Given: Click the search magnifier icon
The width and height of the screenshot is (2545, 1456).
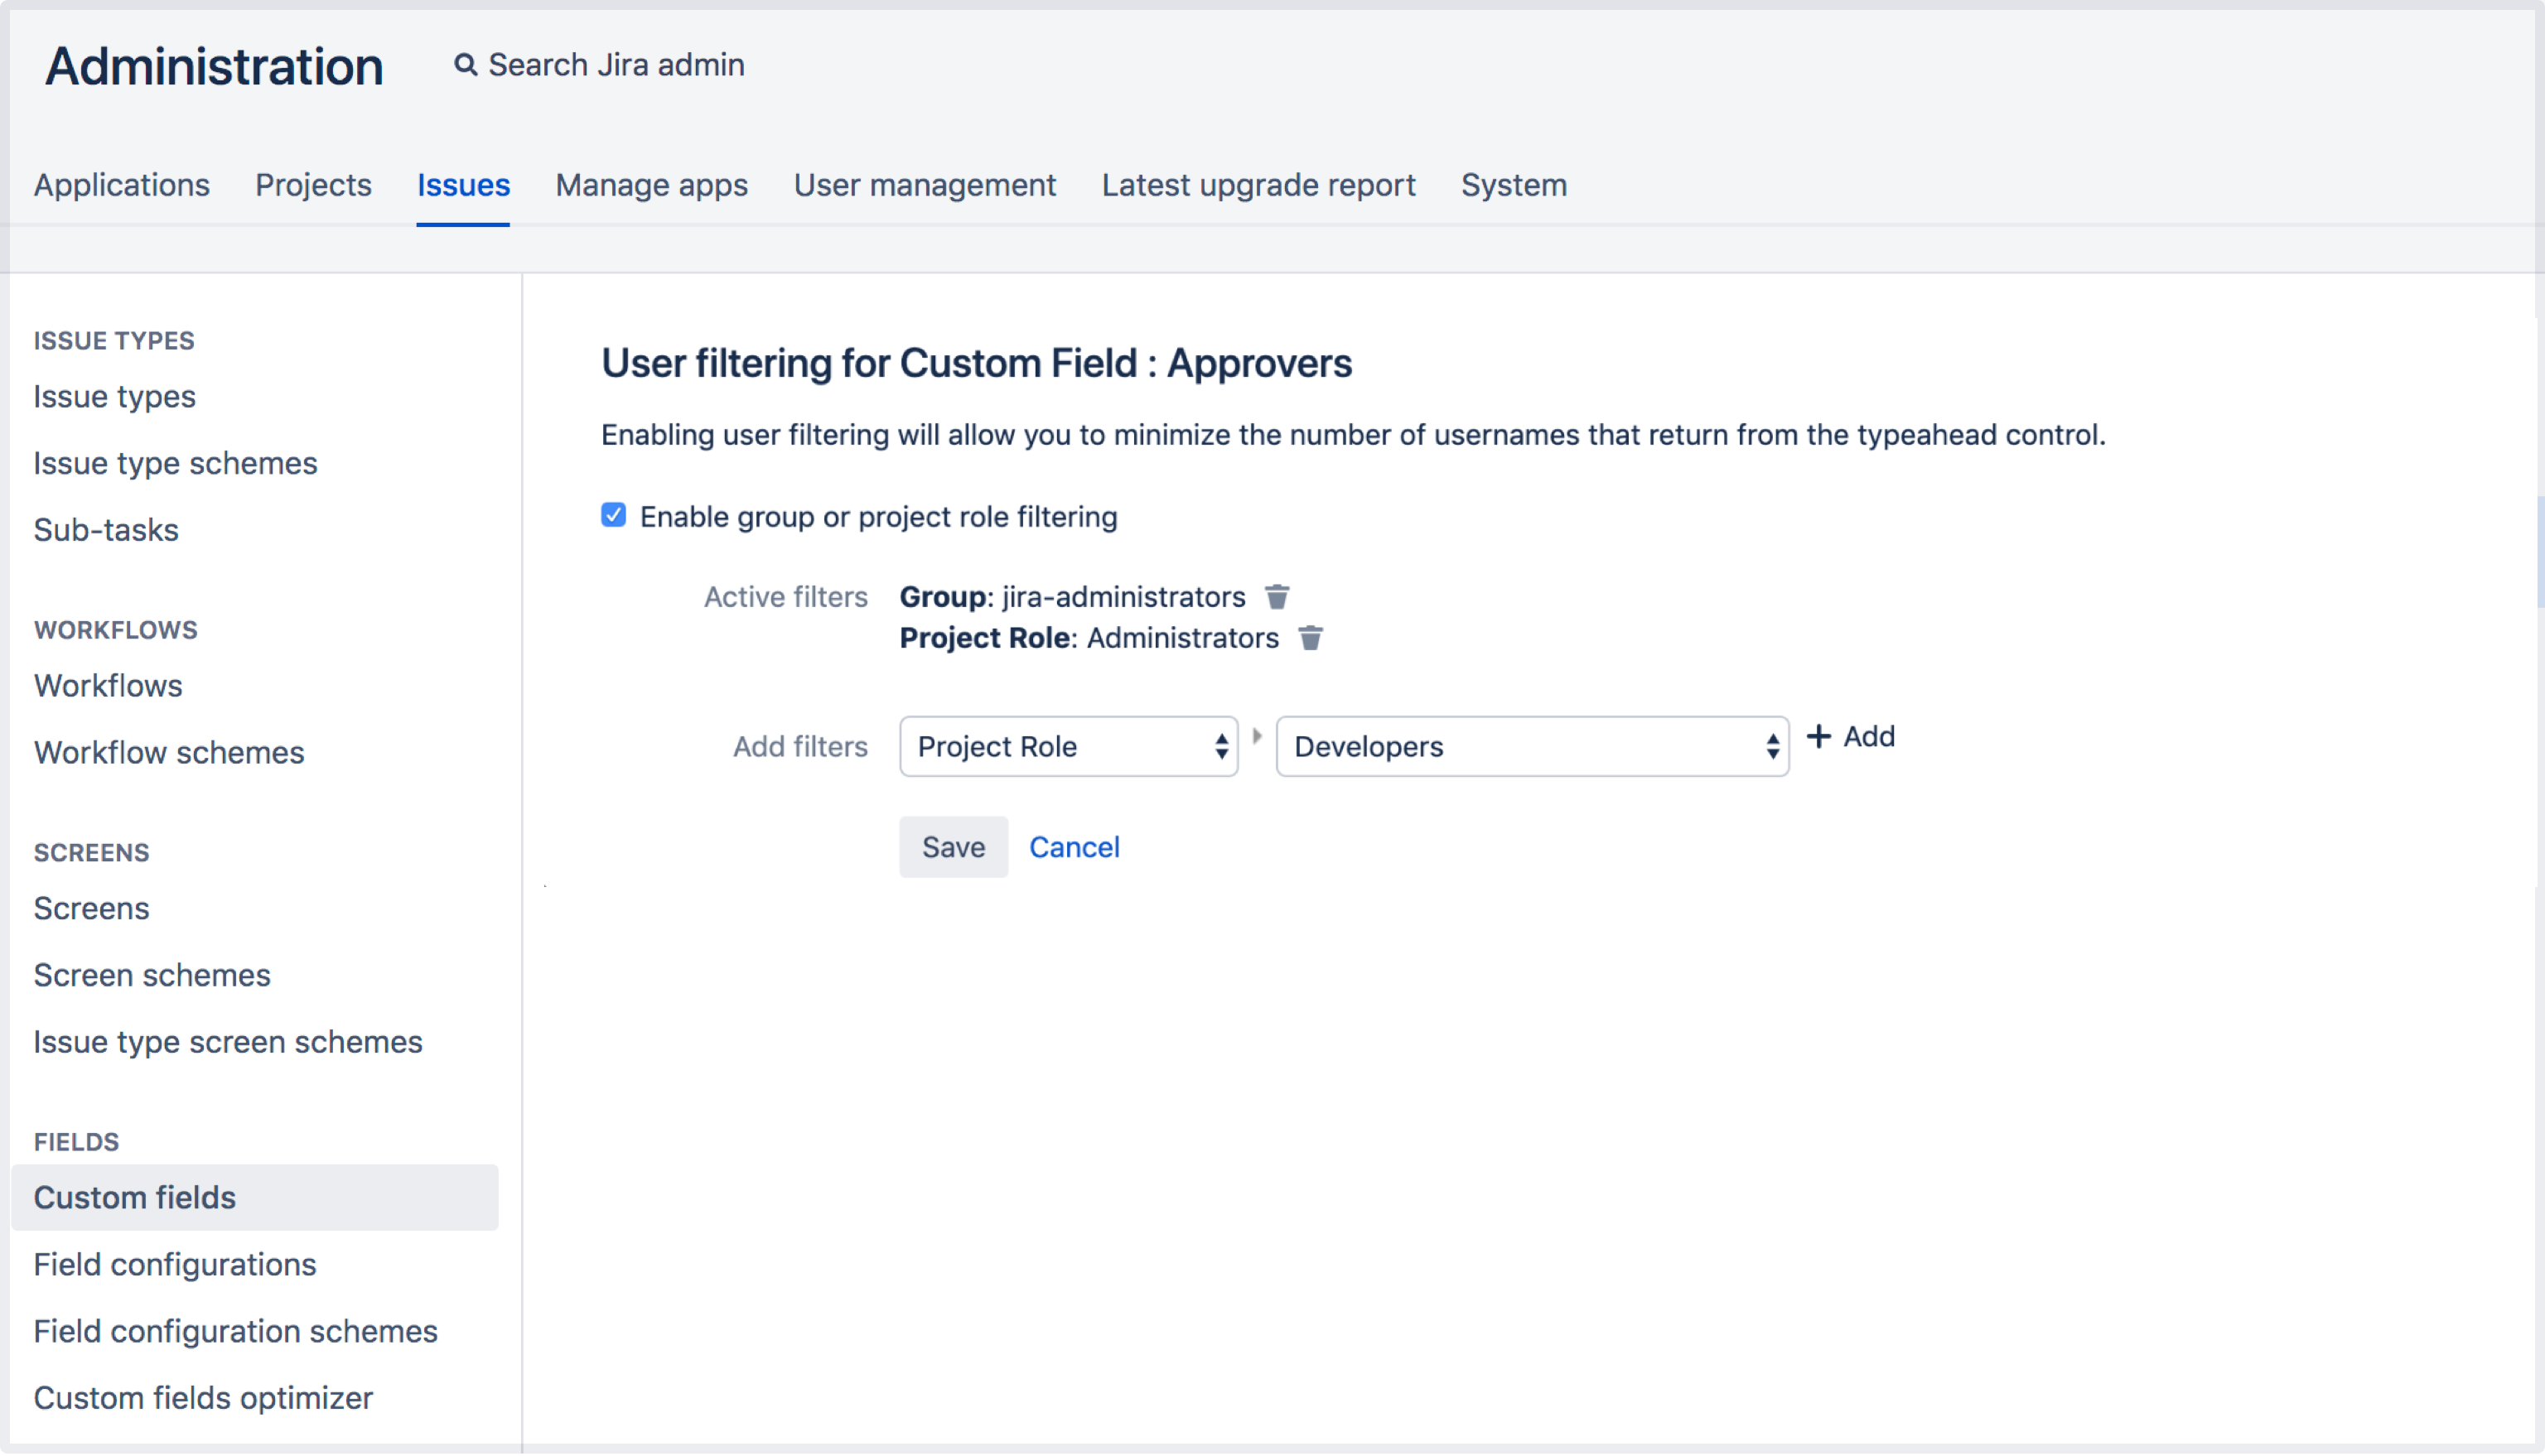Looking at the screenshot, I should pos(465,65).
